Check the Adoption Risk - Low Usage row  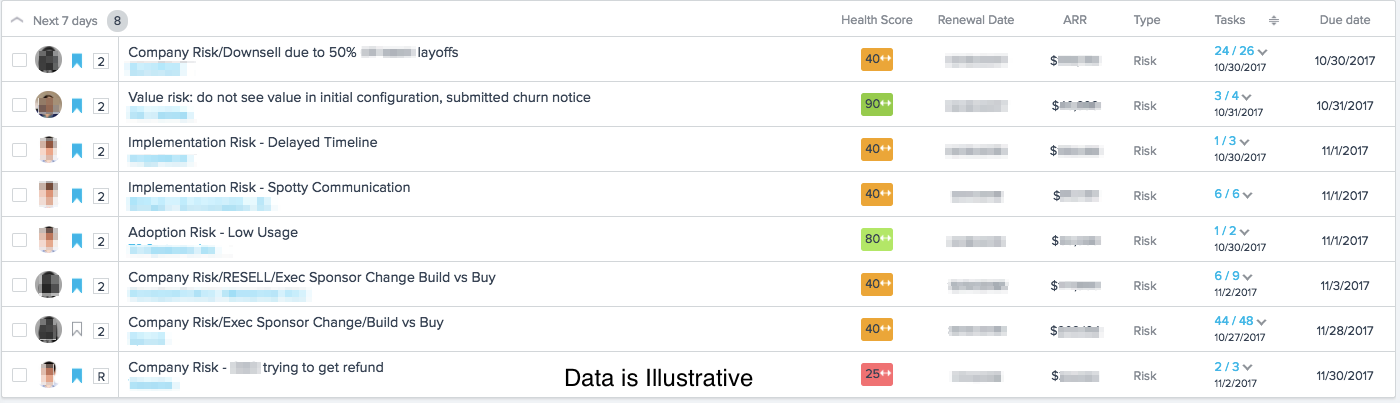[20, 240]
